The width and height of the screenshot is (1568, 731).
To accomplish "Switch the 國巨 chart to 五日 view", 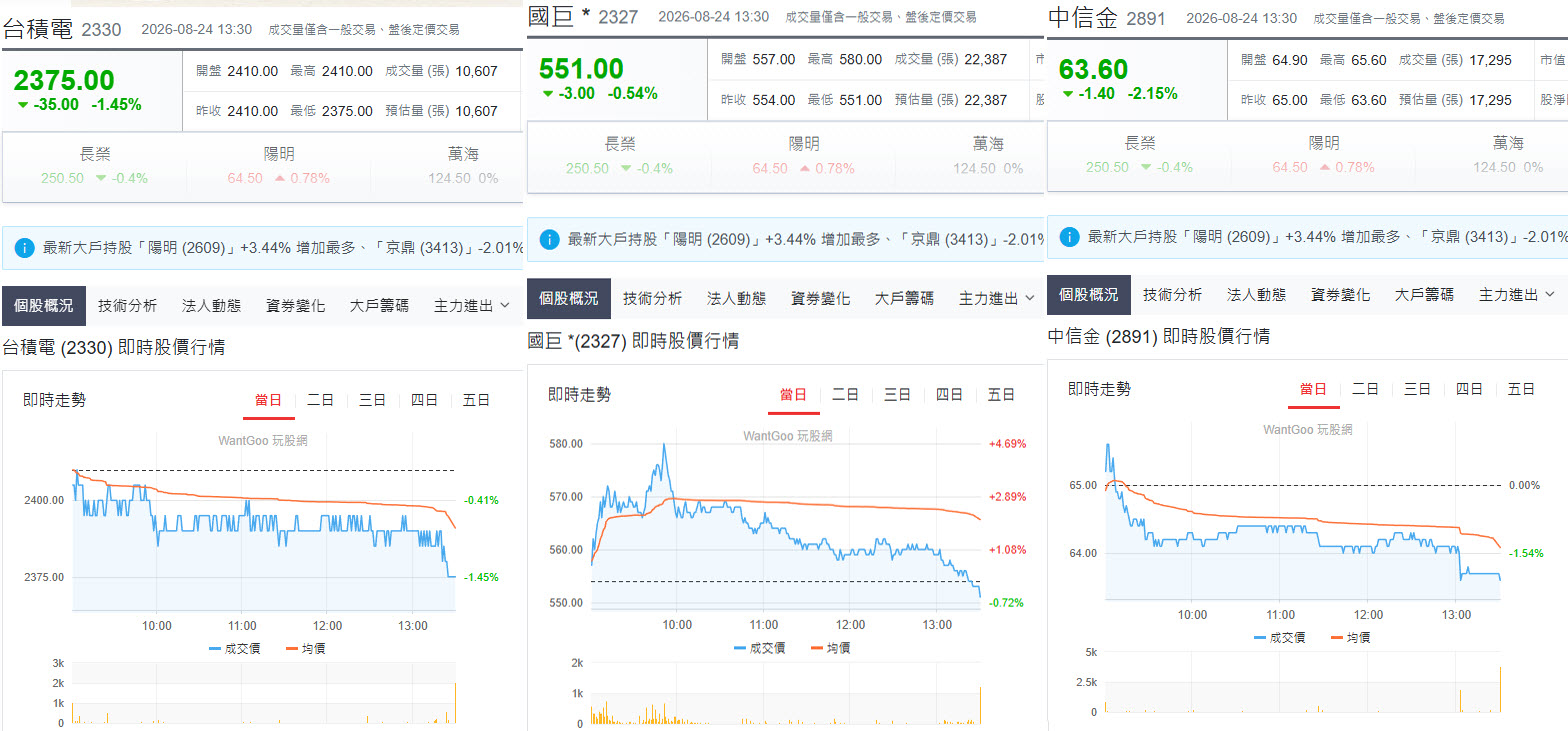I will tap(1002, 395).
